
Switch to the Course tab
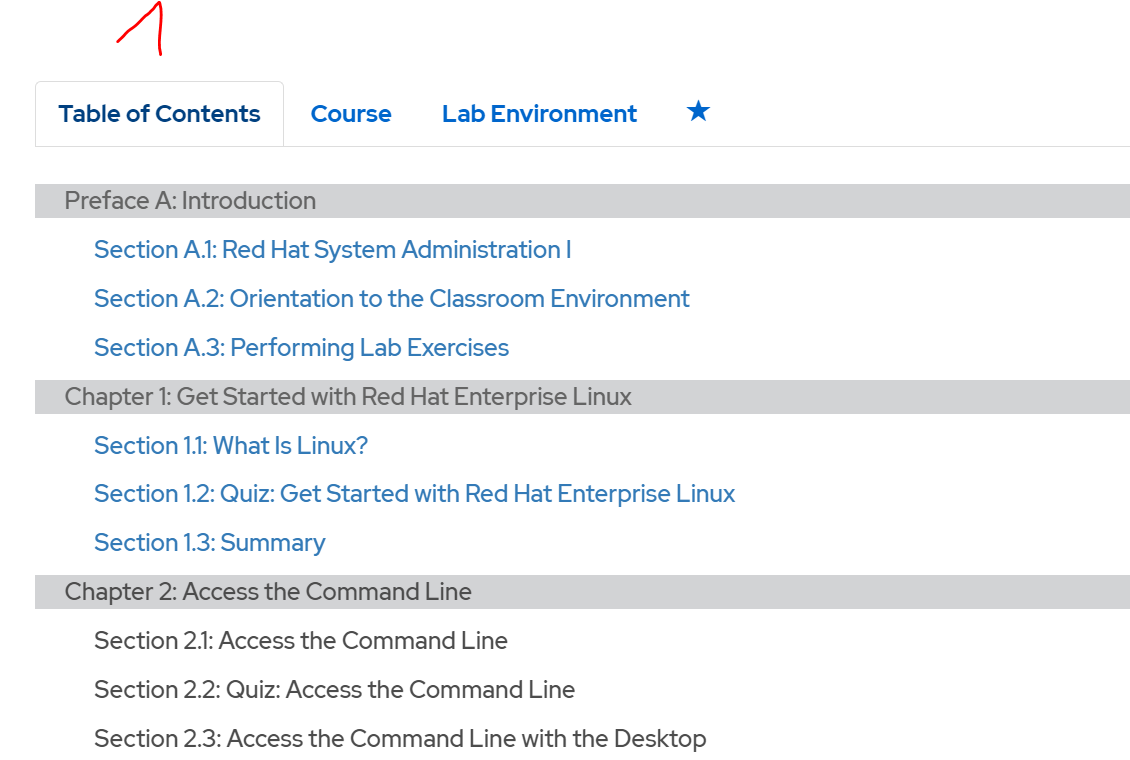point(351,113)
